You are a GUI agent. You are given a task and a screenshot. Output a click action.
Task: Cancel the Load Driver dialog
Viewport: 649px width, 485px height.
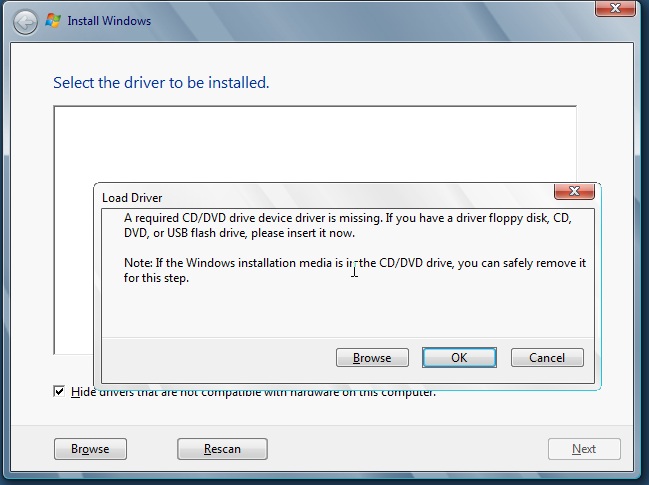[x=547, y=358]
